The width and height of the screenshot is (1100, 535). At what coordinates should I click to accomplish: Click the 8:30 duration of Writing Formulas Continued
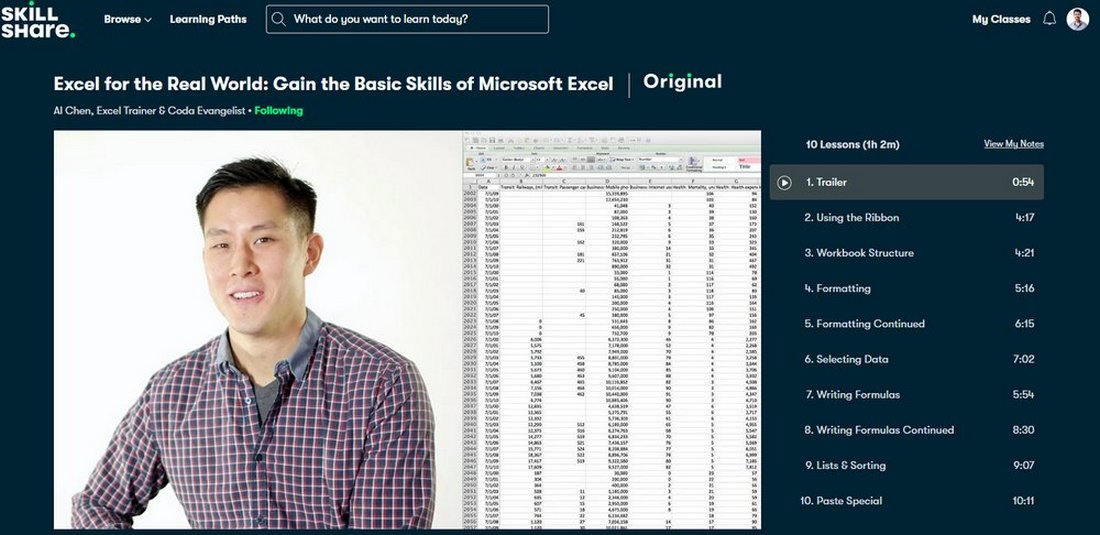(x=1023, y=430)
